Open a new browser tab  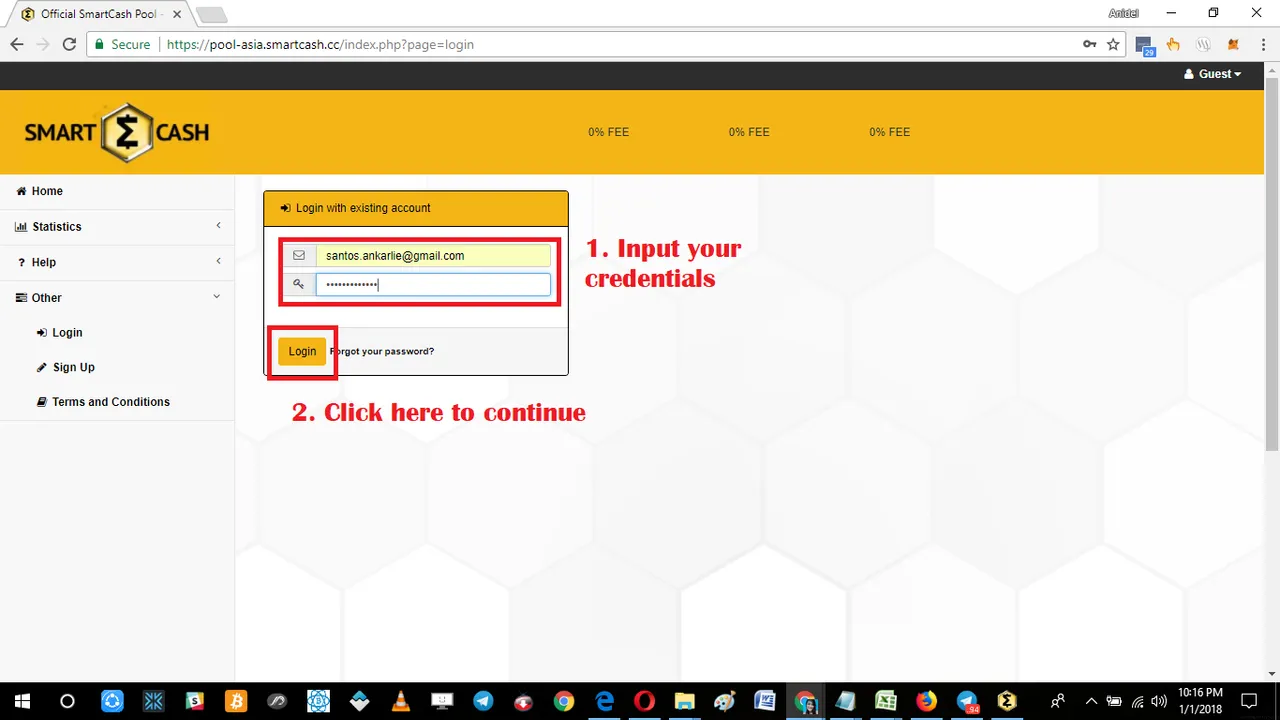(x=211, y=15)
